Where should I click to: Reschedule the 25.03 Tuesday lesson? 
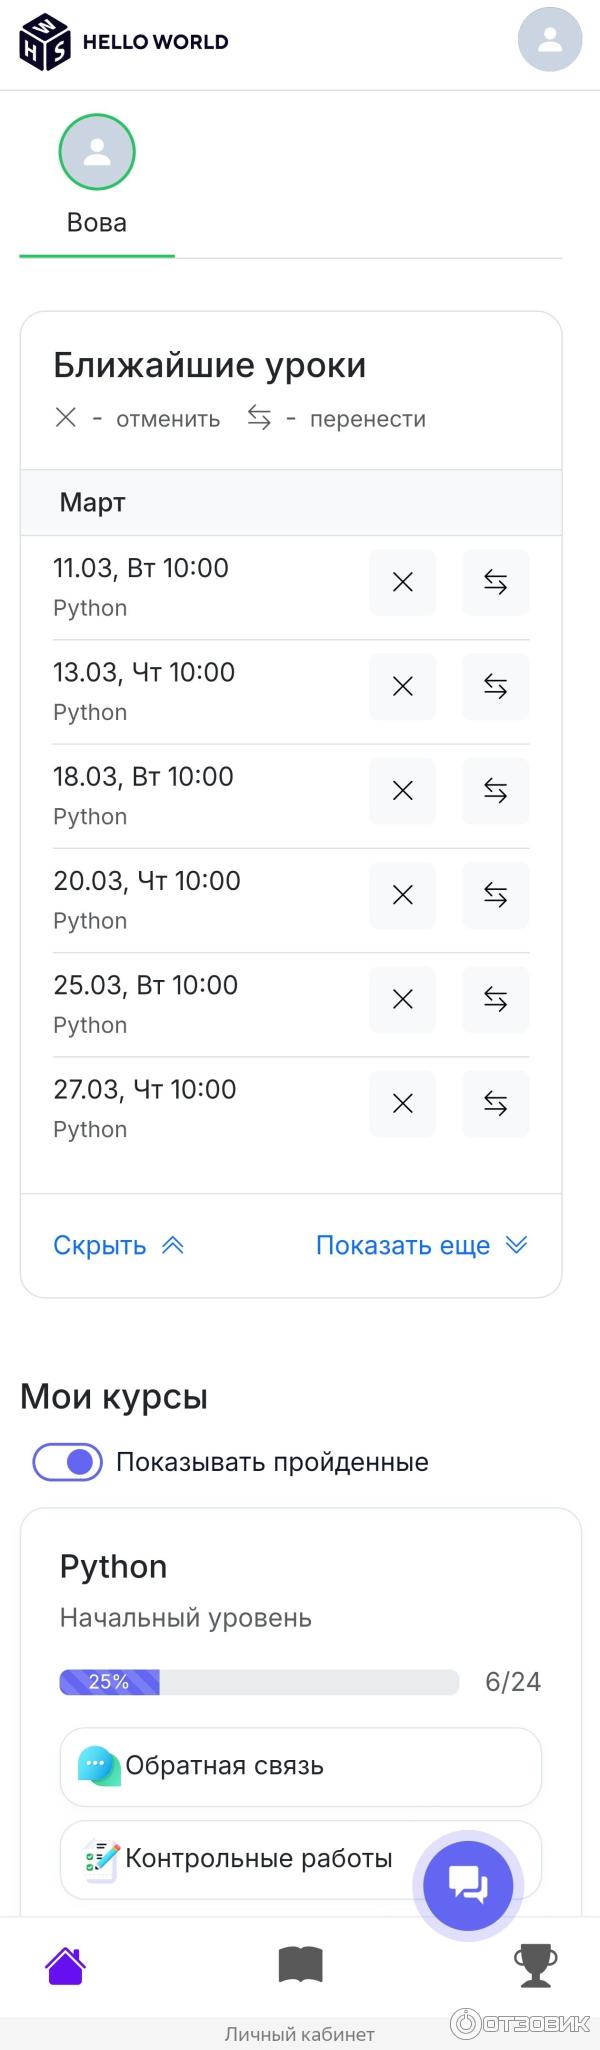coord(495,999)
